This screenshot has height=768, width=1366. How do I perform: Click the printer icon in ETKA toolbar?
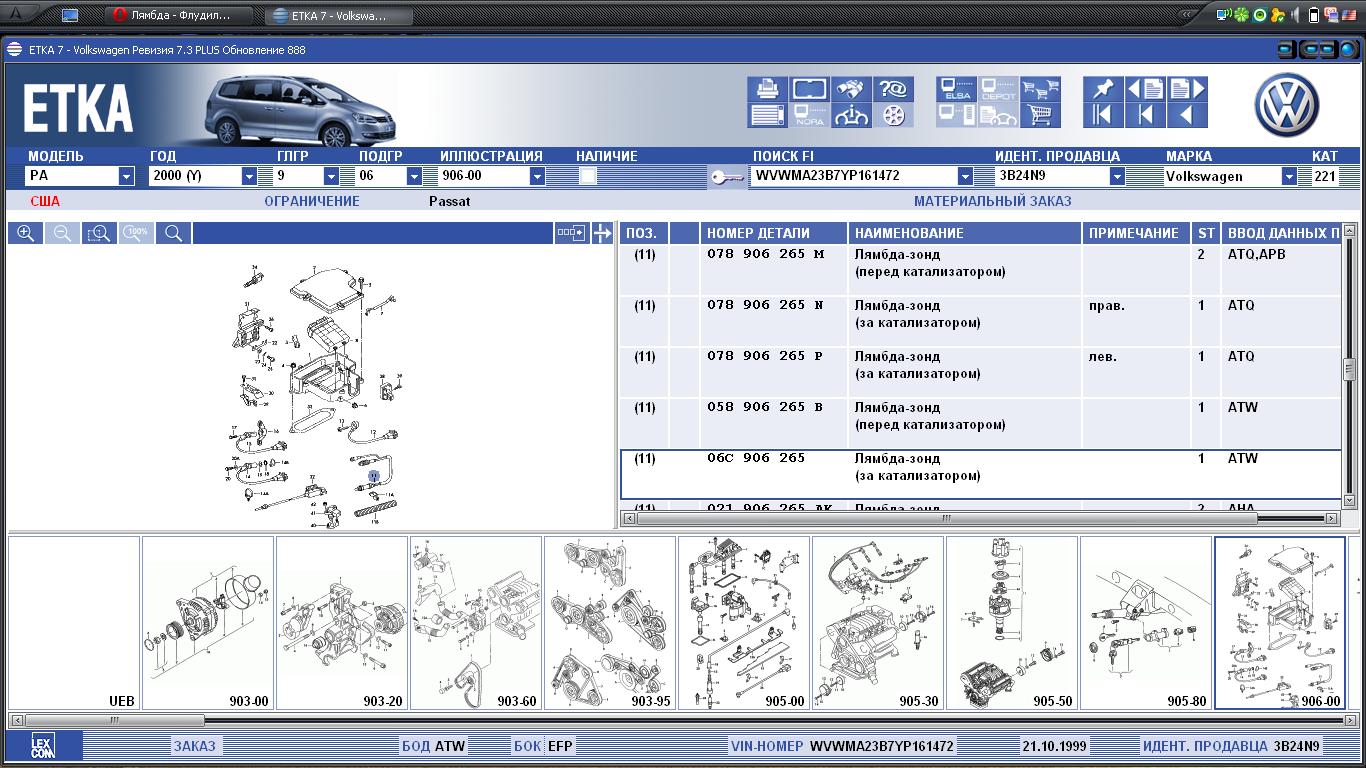[x=767, y=89]
